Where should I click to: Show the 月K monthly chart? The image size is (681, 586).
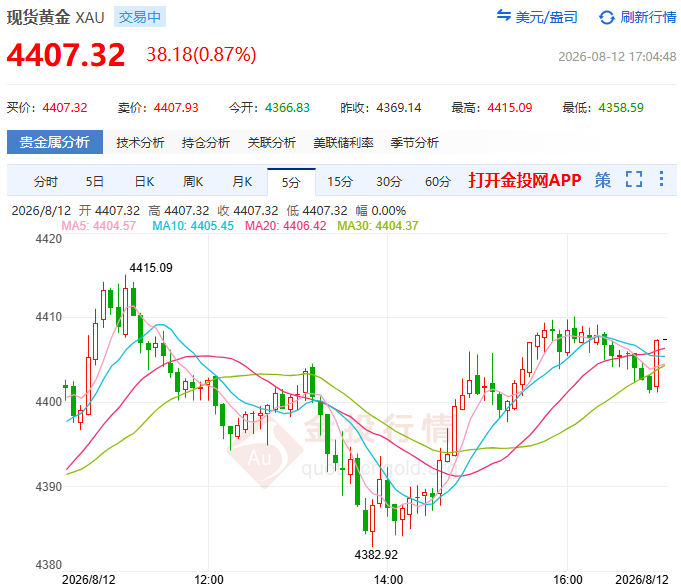coord(242,182)
